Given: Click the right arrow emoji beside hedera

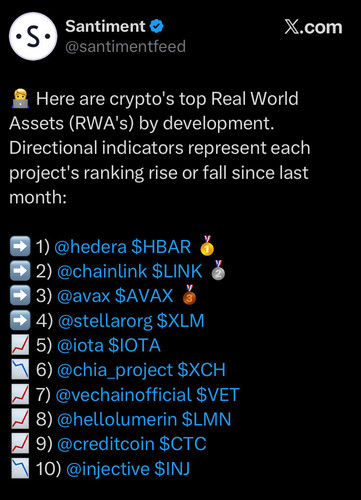Looking at the screenshot, I should [x=20, y=246].
